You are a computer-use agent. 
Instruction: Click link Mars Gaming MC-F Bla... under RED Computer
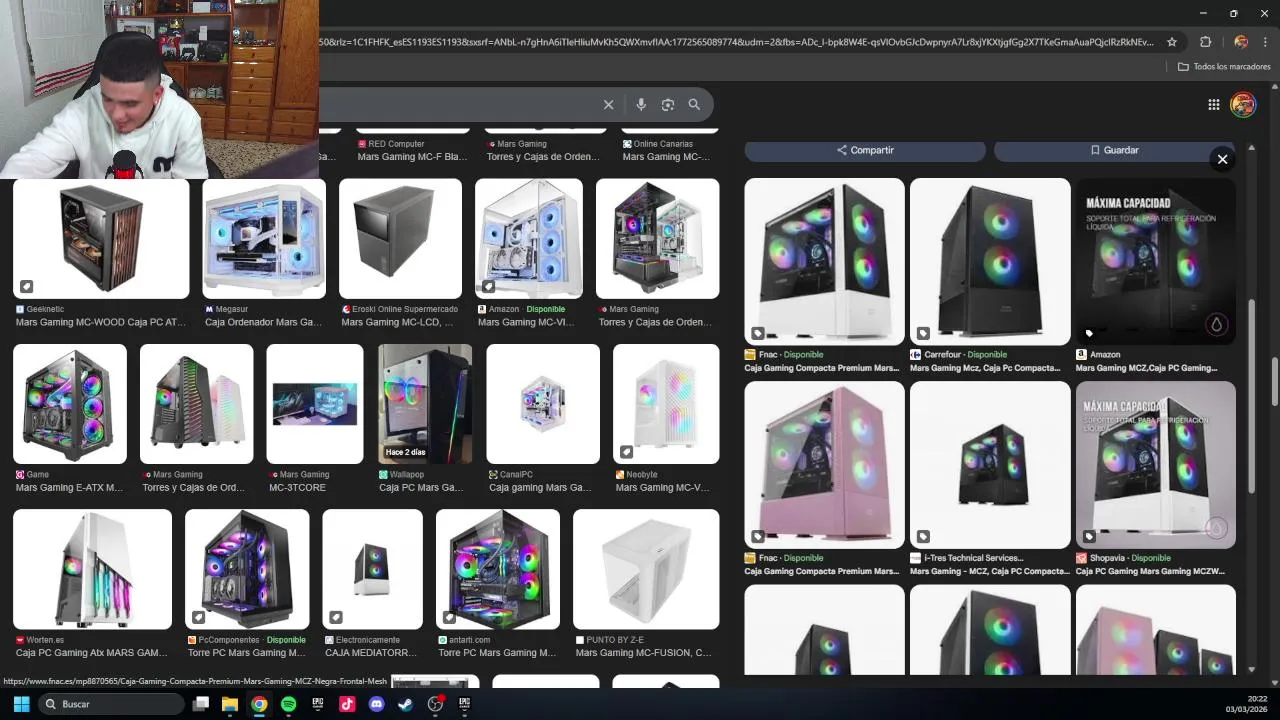click(x=412, y=157)
